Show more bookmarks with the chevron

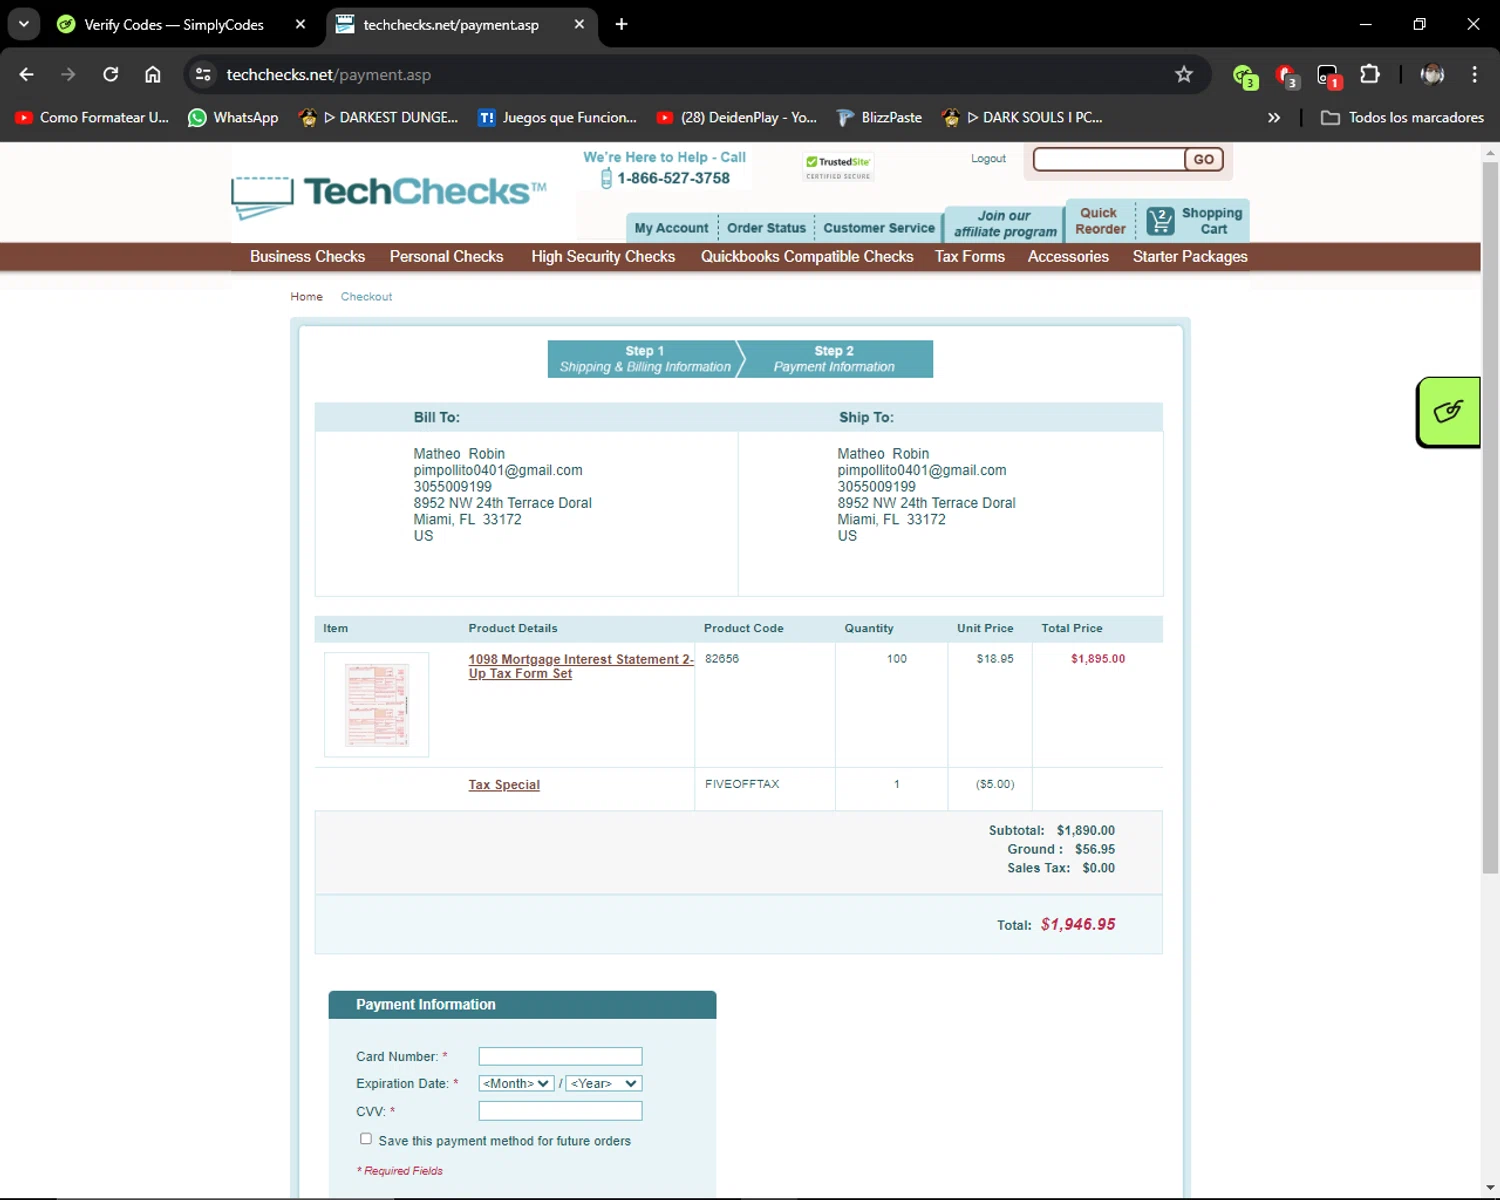[1274, 117]
